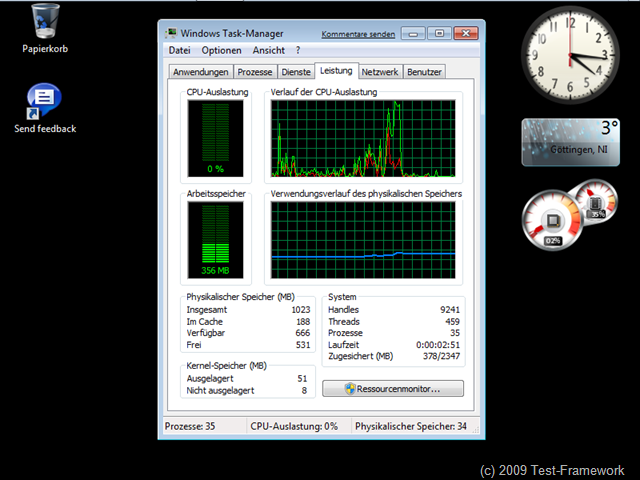Click the Arbeitsspeicher 356 MB meter
Image resolution: width=640 pixels, height=480 pixels.
tap(216, 240)
